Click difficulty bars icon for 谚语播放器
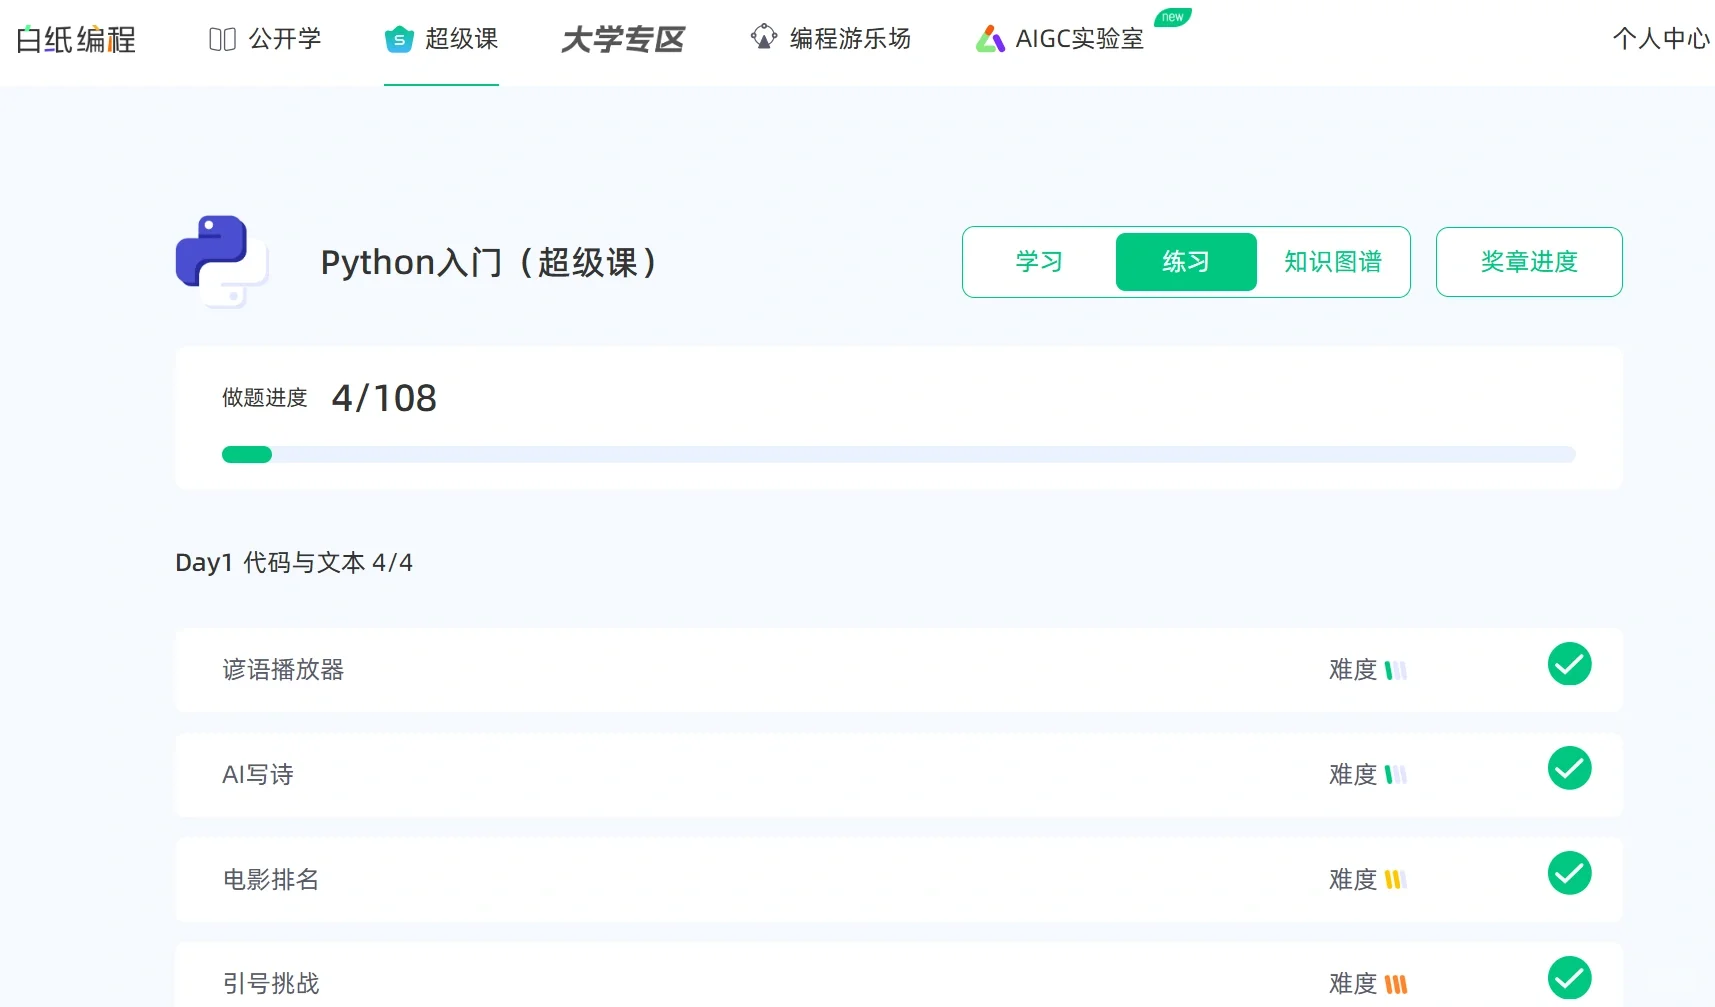The image size is (1715, 1007). (x=1396, y=670)
